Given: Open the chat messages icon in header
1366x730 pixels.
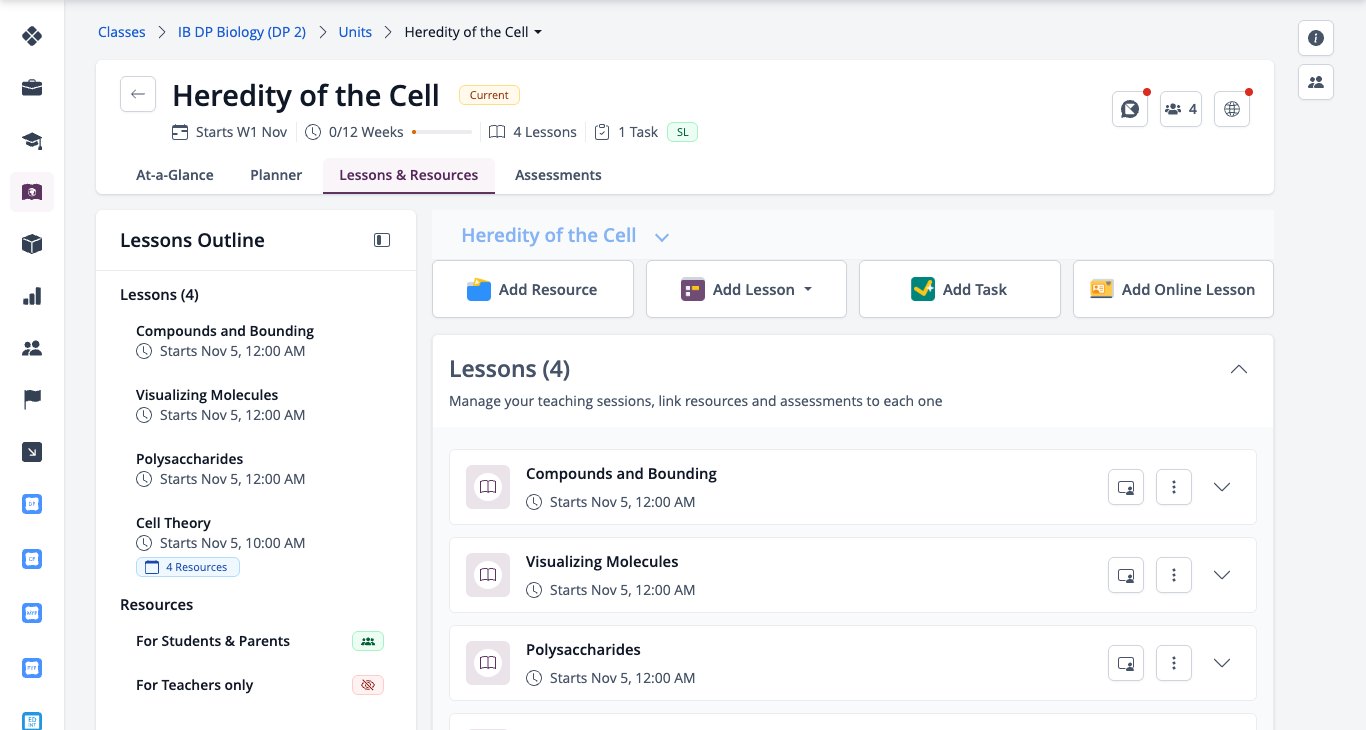Looking at the screenshot, I should pos(1130,109).
